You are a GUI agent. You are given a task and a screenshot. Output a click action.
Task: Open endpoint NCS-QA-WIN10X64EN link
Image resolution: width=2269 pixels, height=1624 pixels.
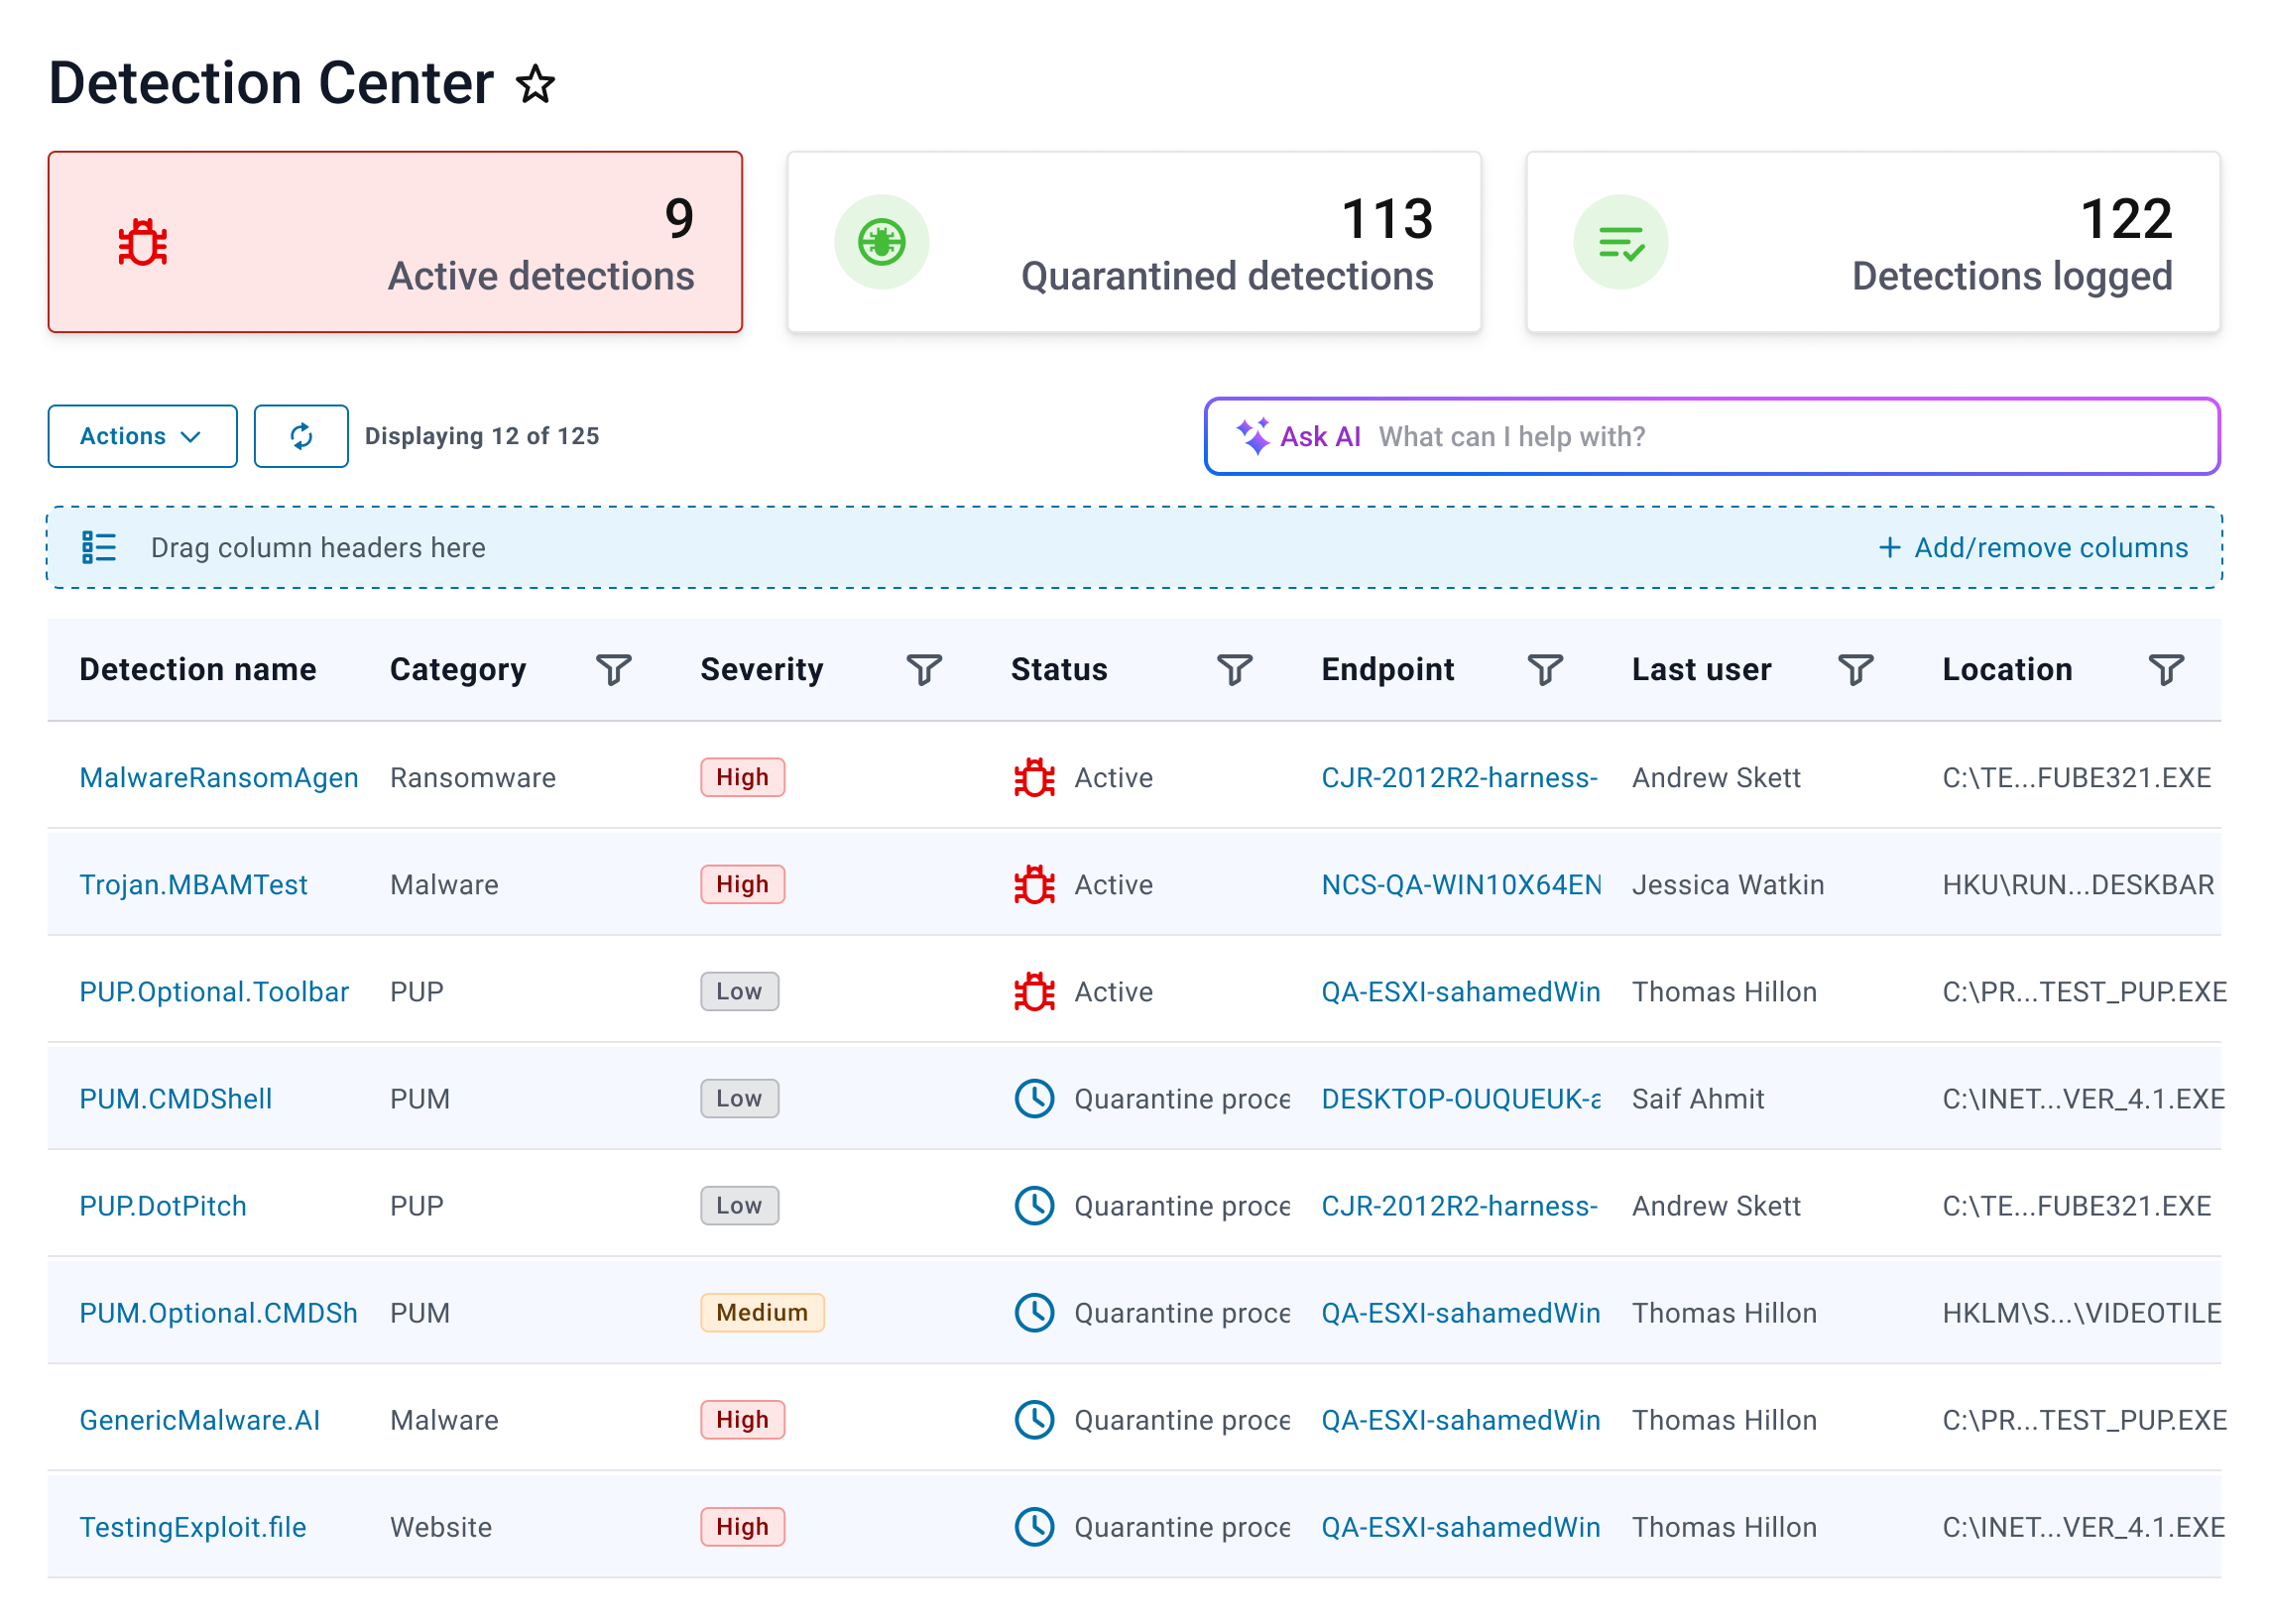pyautogui.click(x=1460, y=884)
